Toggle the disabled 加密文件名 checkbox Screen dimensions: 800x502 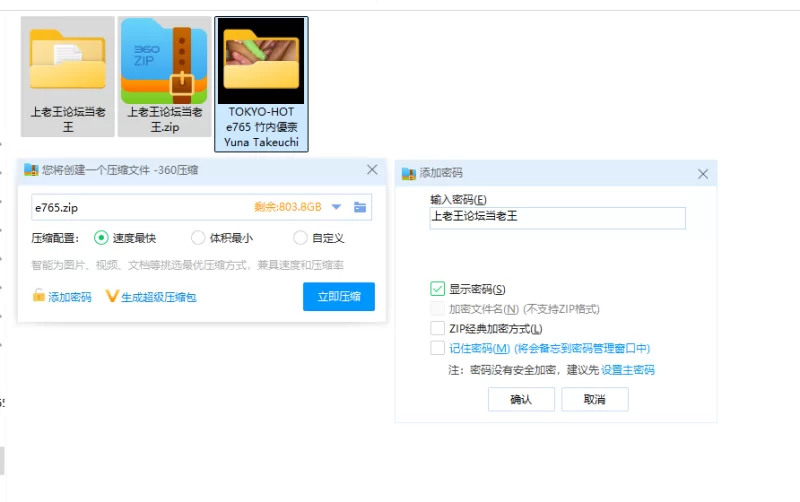(437, 309)
